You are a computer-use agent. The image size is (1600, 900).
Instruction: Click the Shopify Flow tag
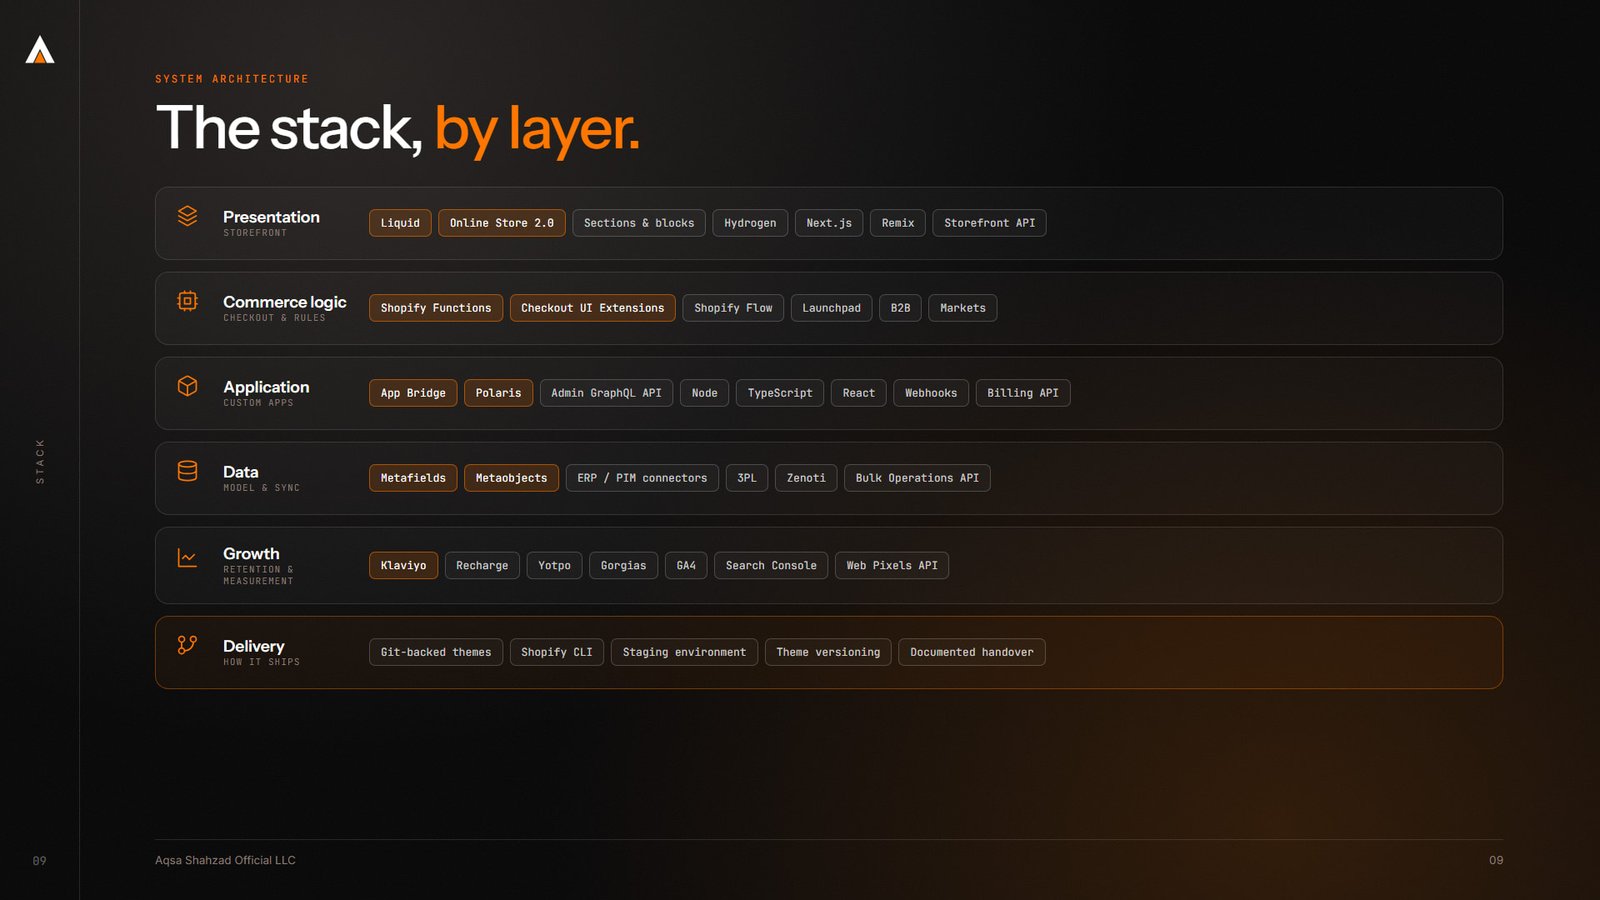pyautogui.click(x=733, y=308)
